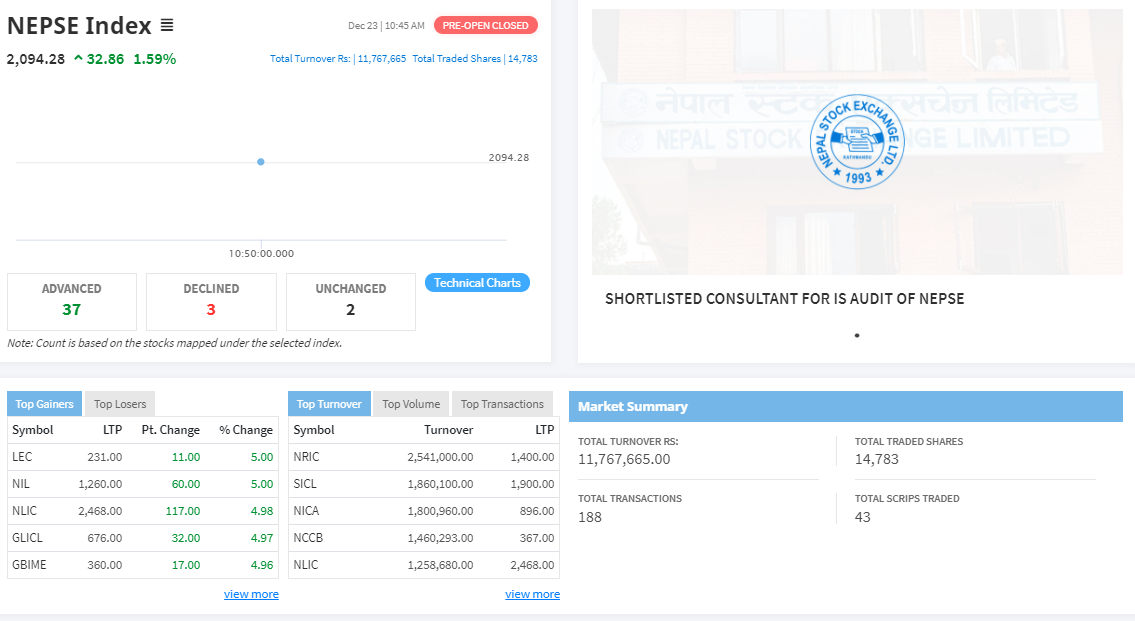Click the UNCHANGED 2 count box
Viewport: 1135px width, 621px height.
(351, 302)
